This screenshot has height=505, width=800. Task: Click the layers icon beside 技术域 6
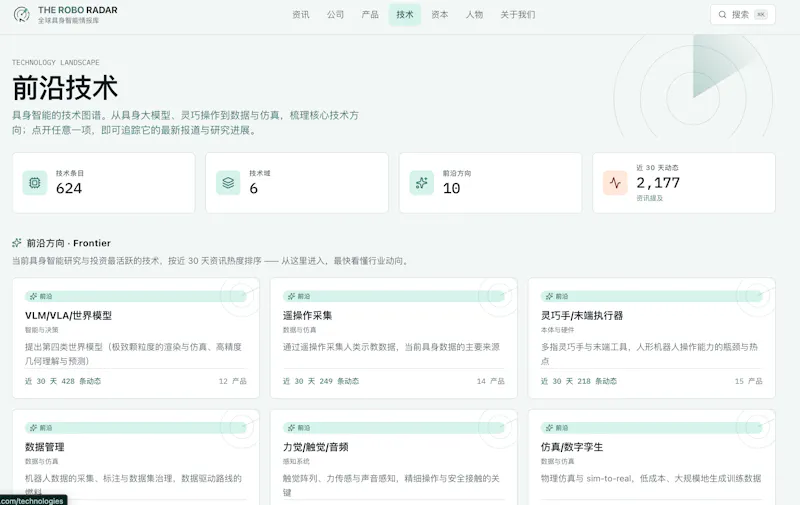pyautogui.click(x=228, y=183)
